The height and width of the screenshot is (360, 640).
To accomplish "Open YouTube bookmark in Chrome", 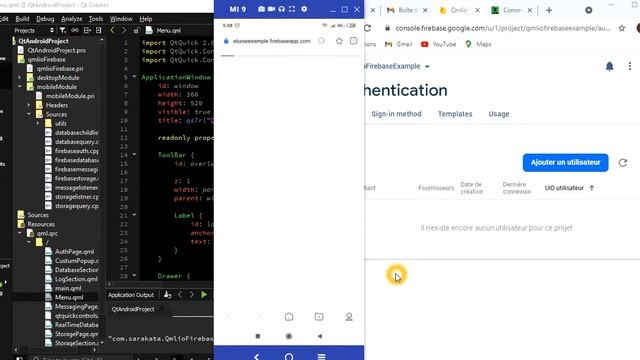I will coord(438,44).
